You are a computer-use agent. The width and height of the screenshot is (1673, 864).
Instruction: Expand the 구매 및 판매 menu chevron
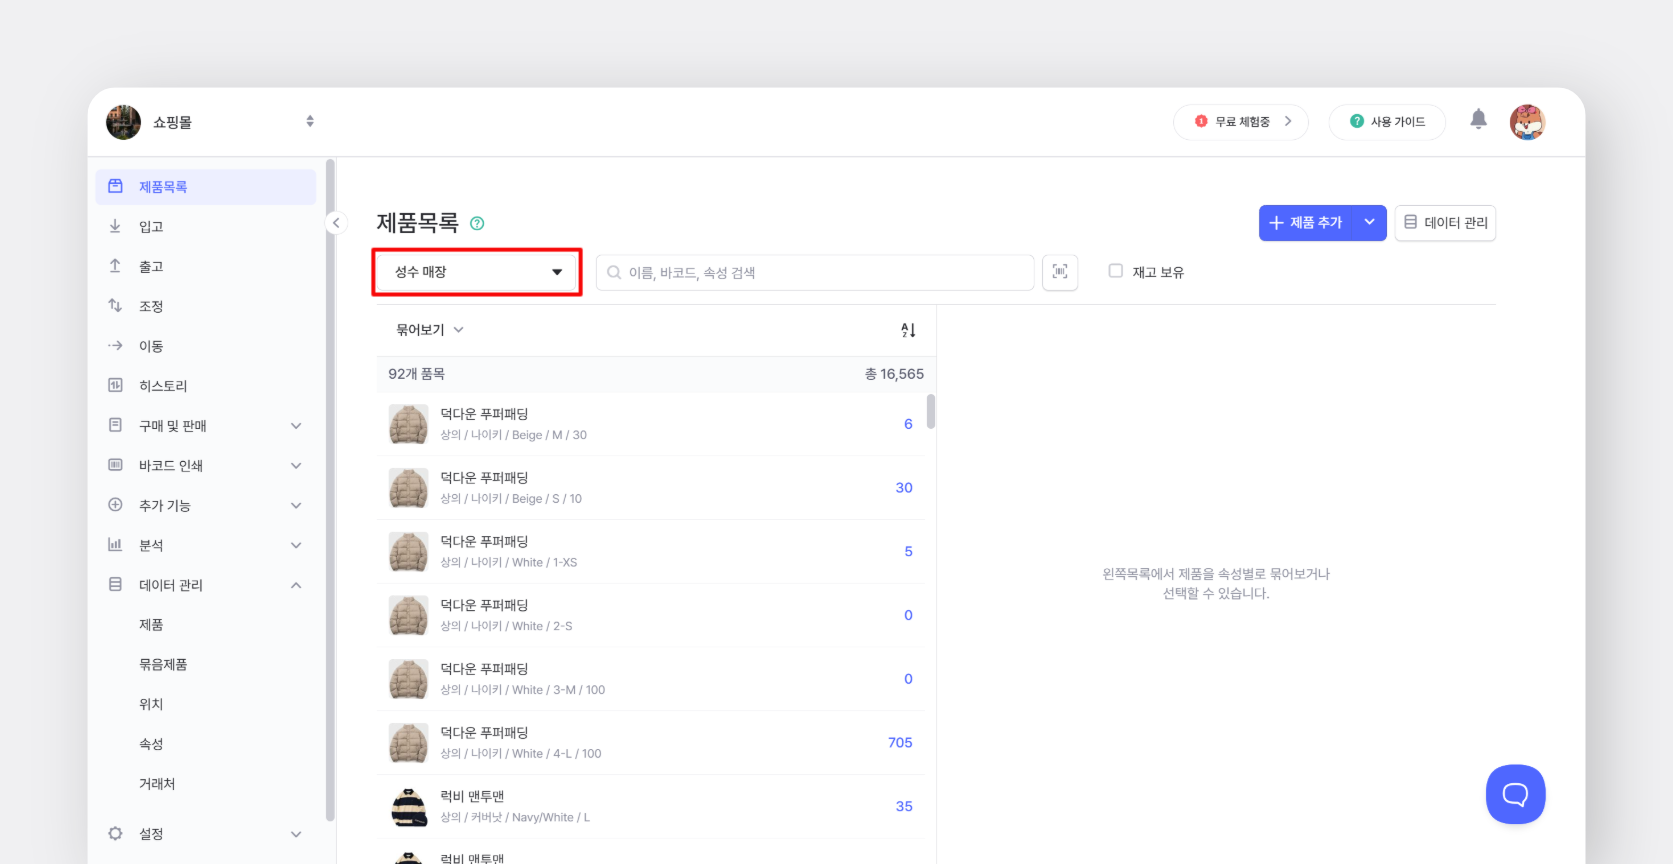pyautogui.click(x=296, y=426)
